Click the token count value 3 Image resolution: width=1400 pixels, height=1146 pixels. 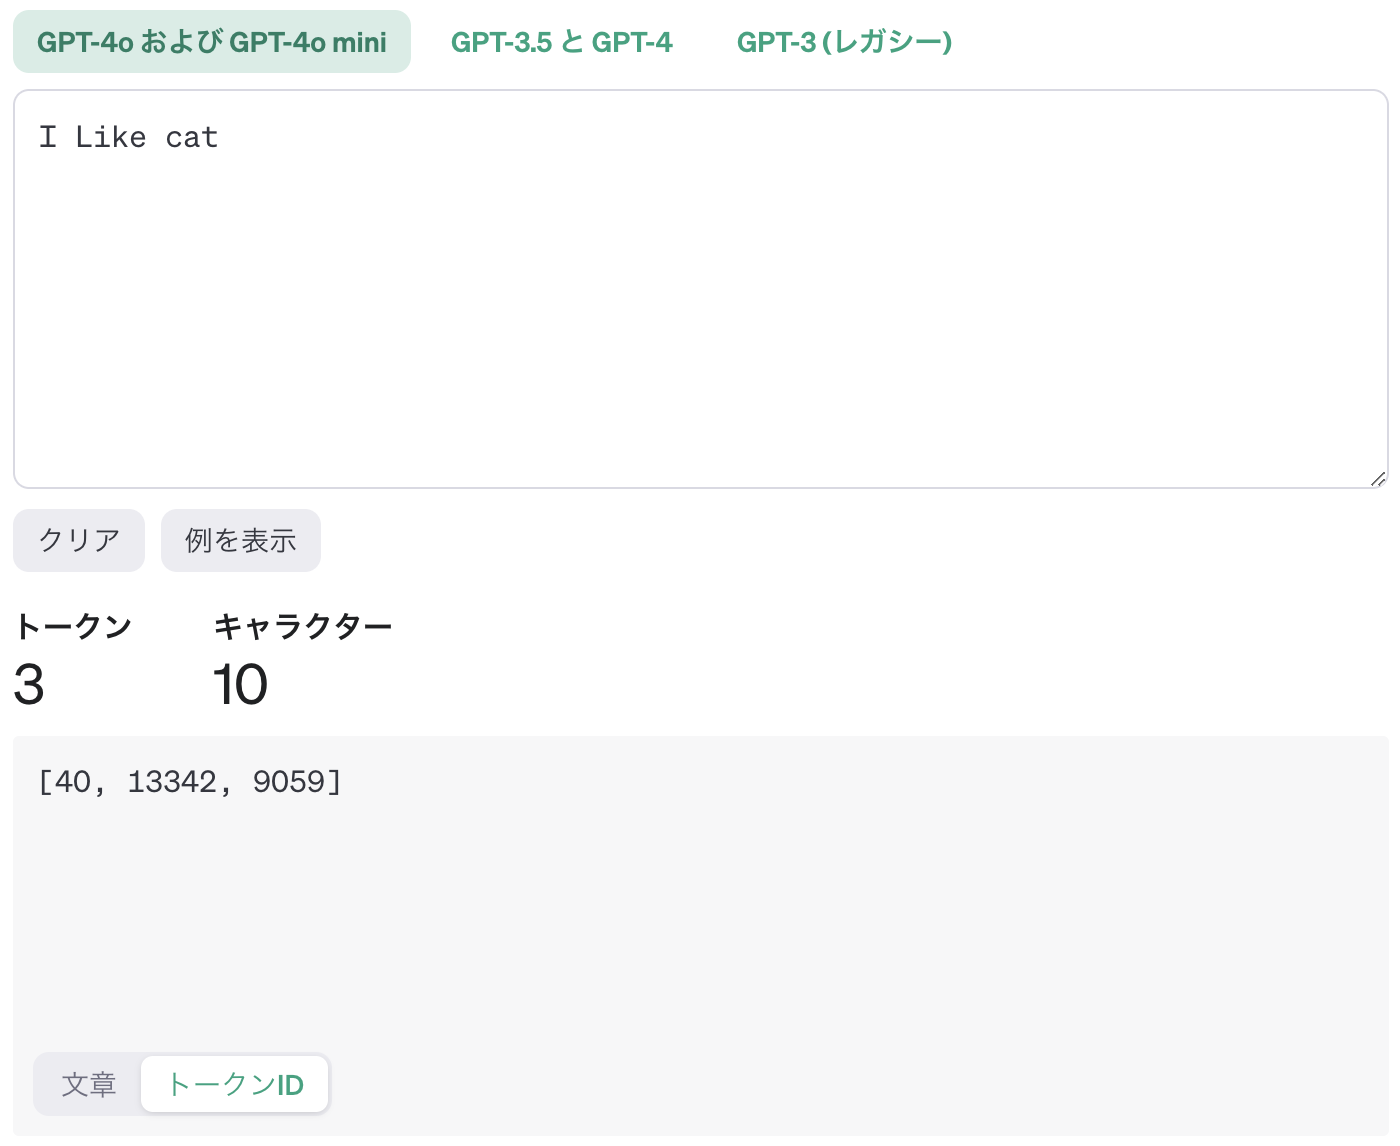click(29, 685)
